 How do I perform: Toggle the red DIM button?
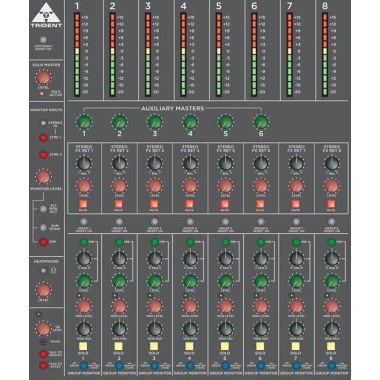43,242
